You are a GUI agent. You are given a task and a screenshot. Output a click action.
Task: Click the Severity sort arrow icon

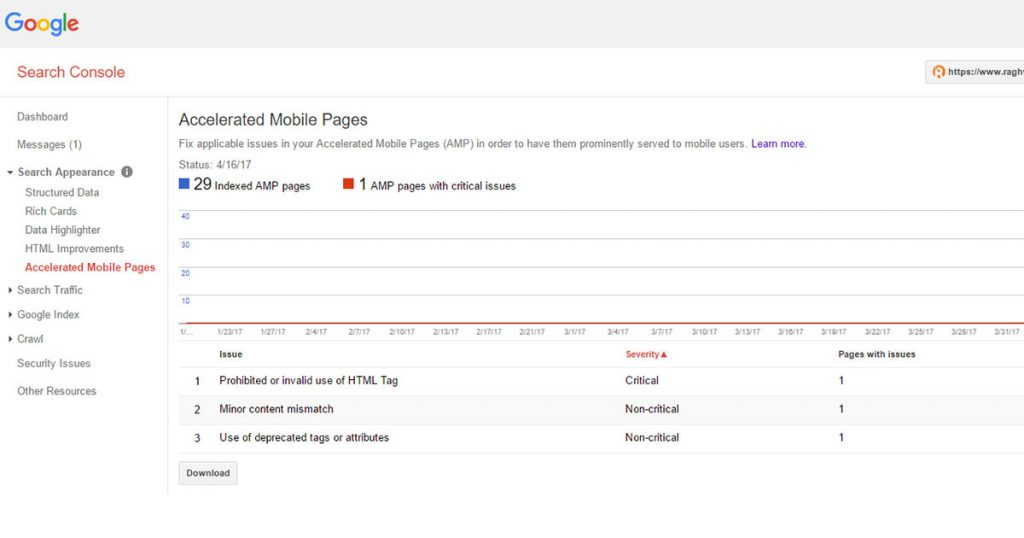pyautogui.click(x=664, y=355)
